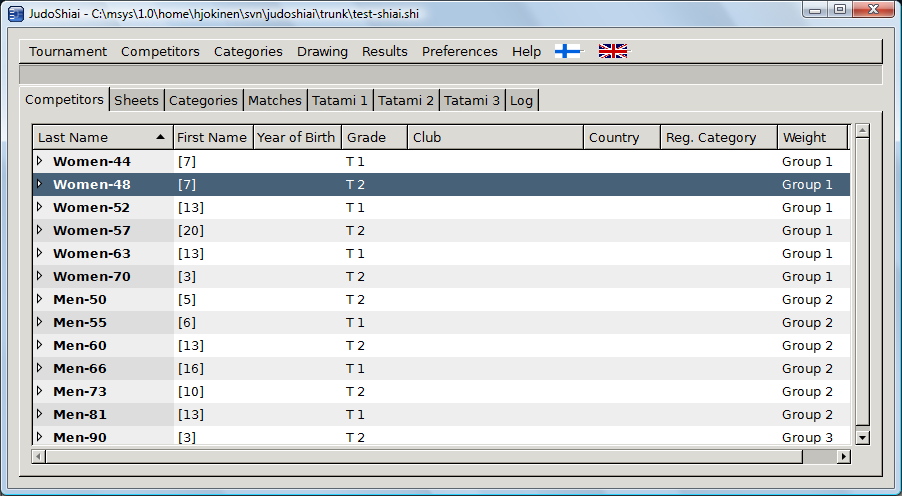Image resolution: width=902 pixels, height=496 pixels.
Task: Open the Drawing menu
Action: (x=322, y=51)
